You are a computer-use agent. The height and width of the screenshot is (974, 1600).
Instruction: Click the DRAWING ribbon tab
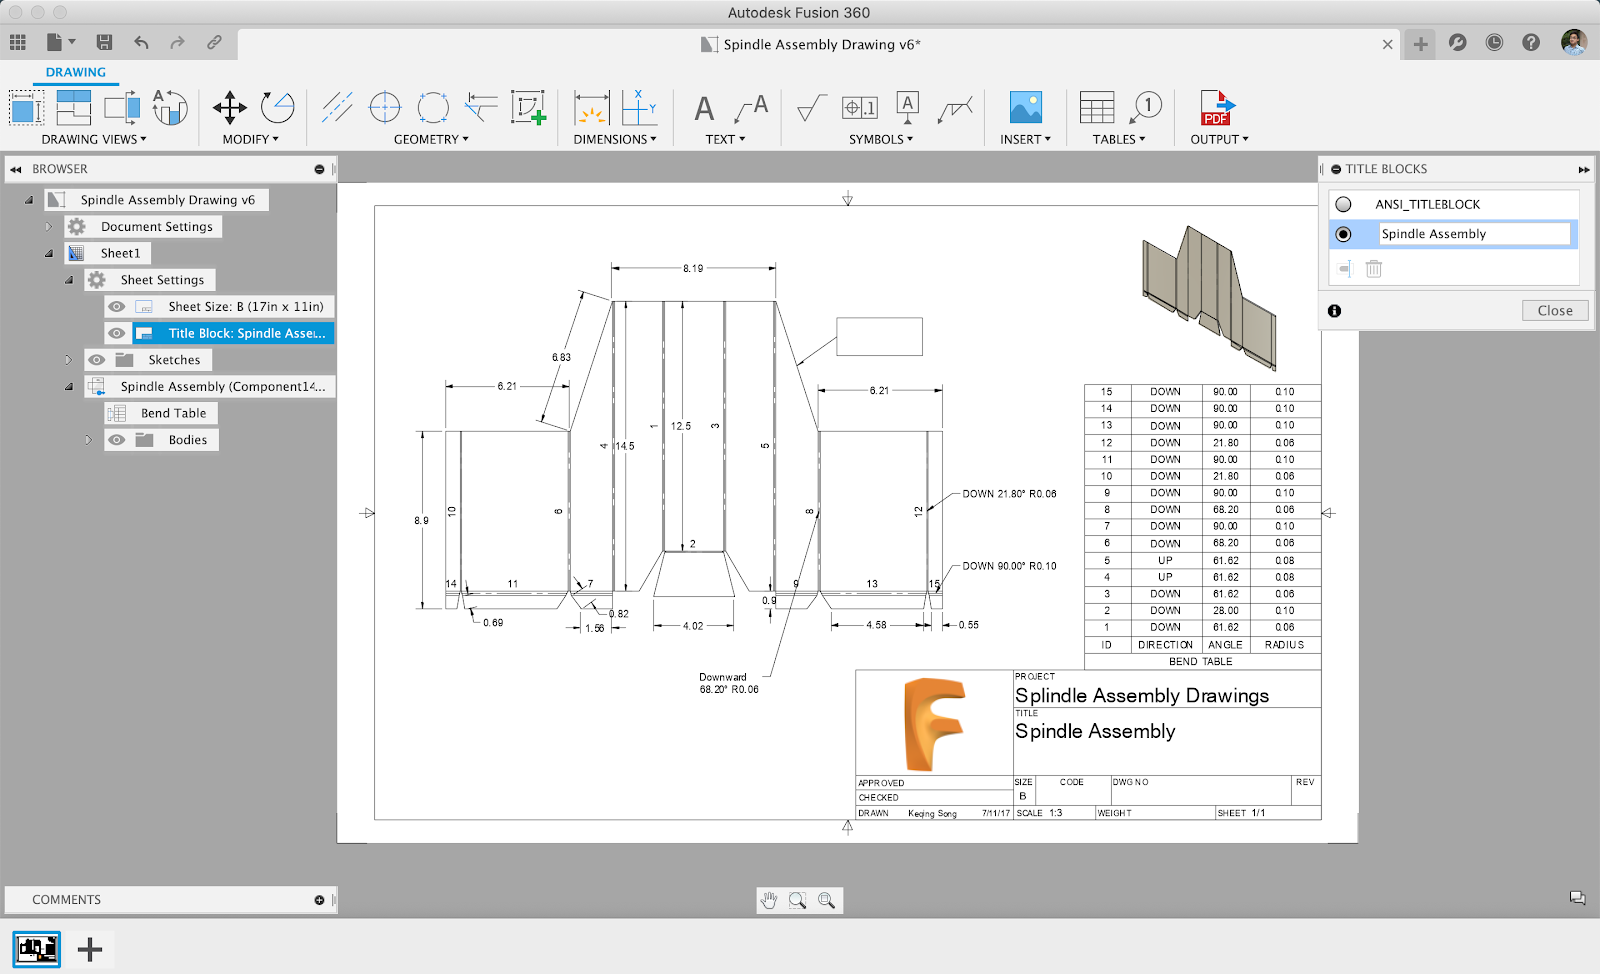75,72
